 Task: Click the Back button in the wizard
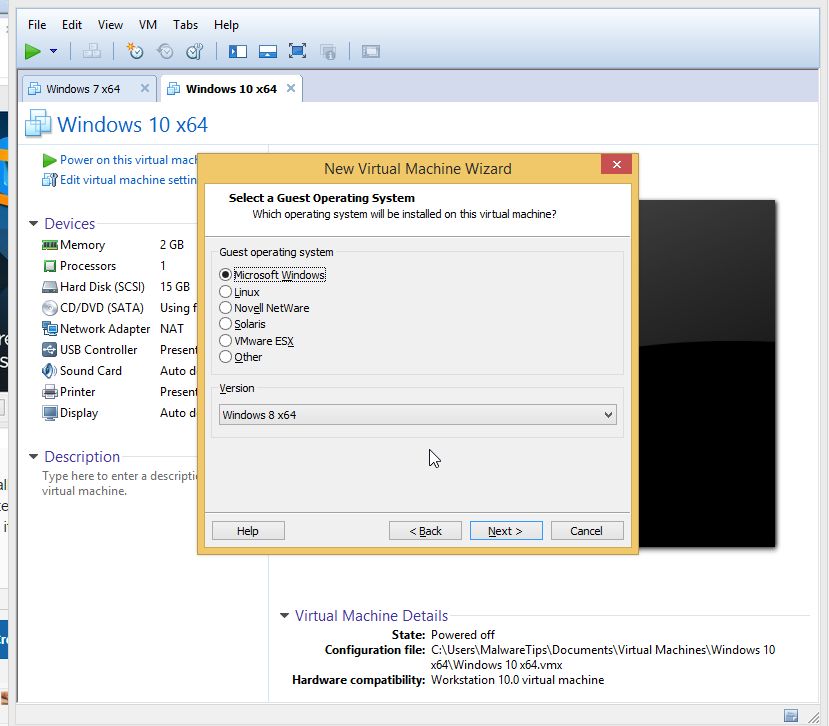click(x=425, y=530)
